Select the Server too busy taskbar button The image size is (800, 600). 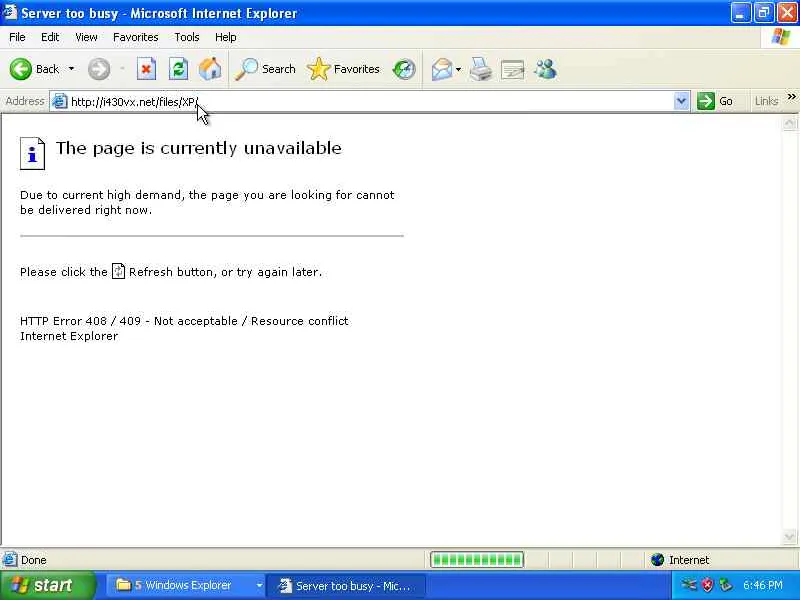pos(346,586)
